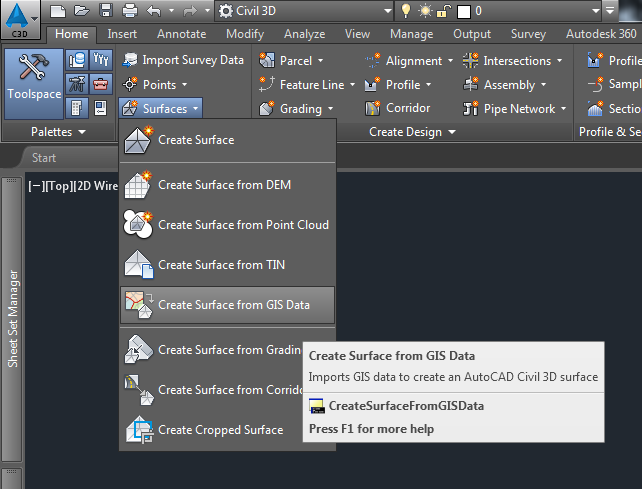Image resolution: width=642 pixels, height=489 pixels.
Task: Click the New drawing icon
Action: click(58, 11)
